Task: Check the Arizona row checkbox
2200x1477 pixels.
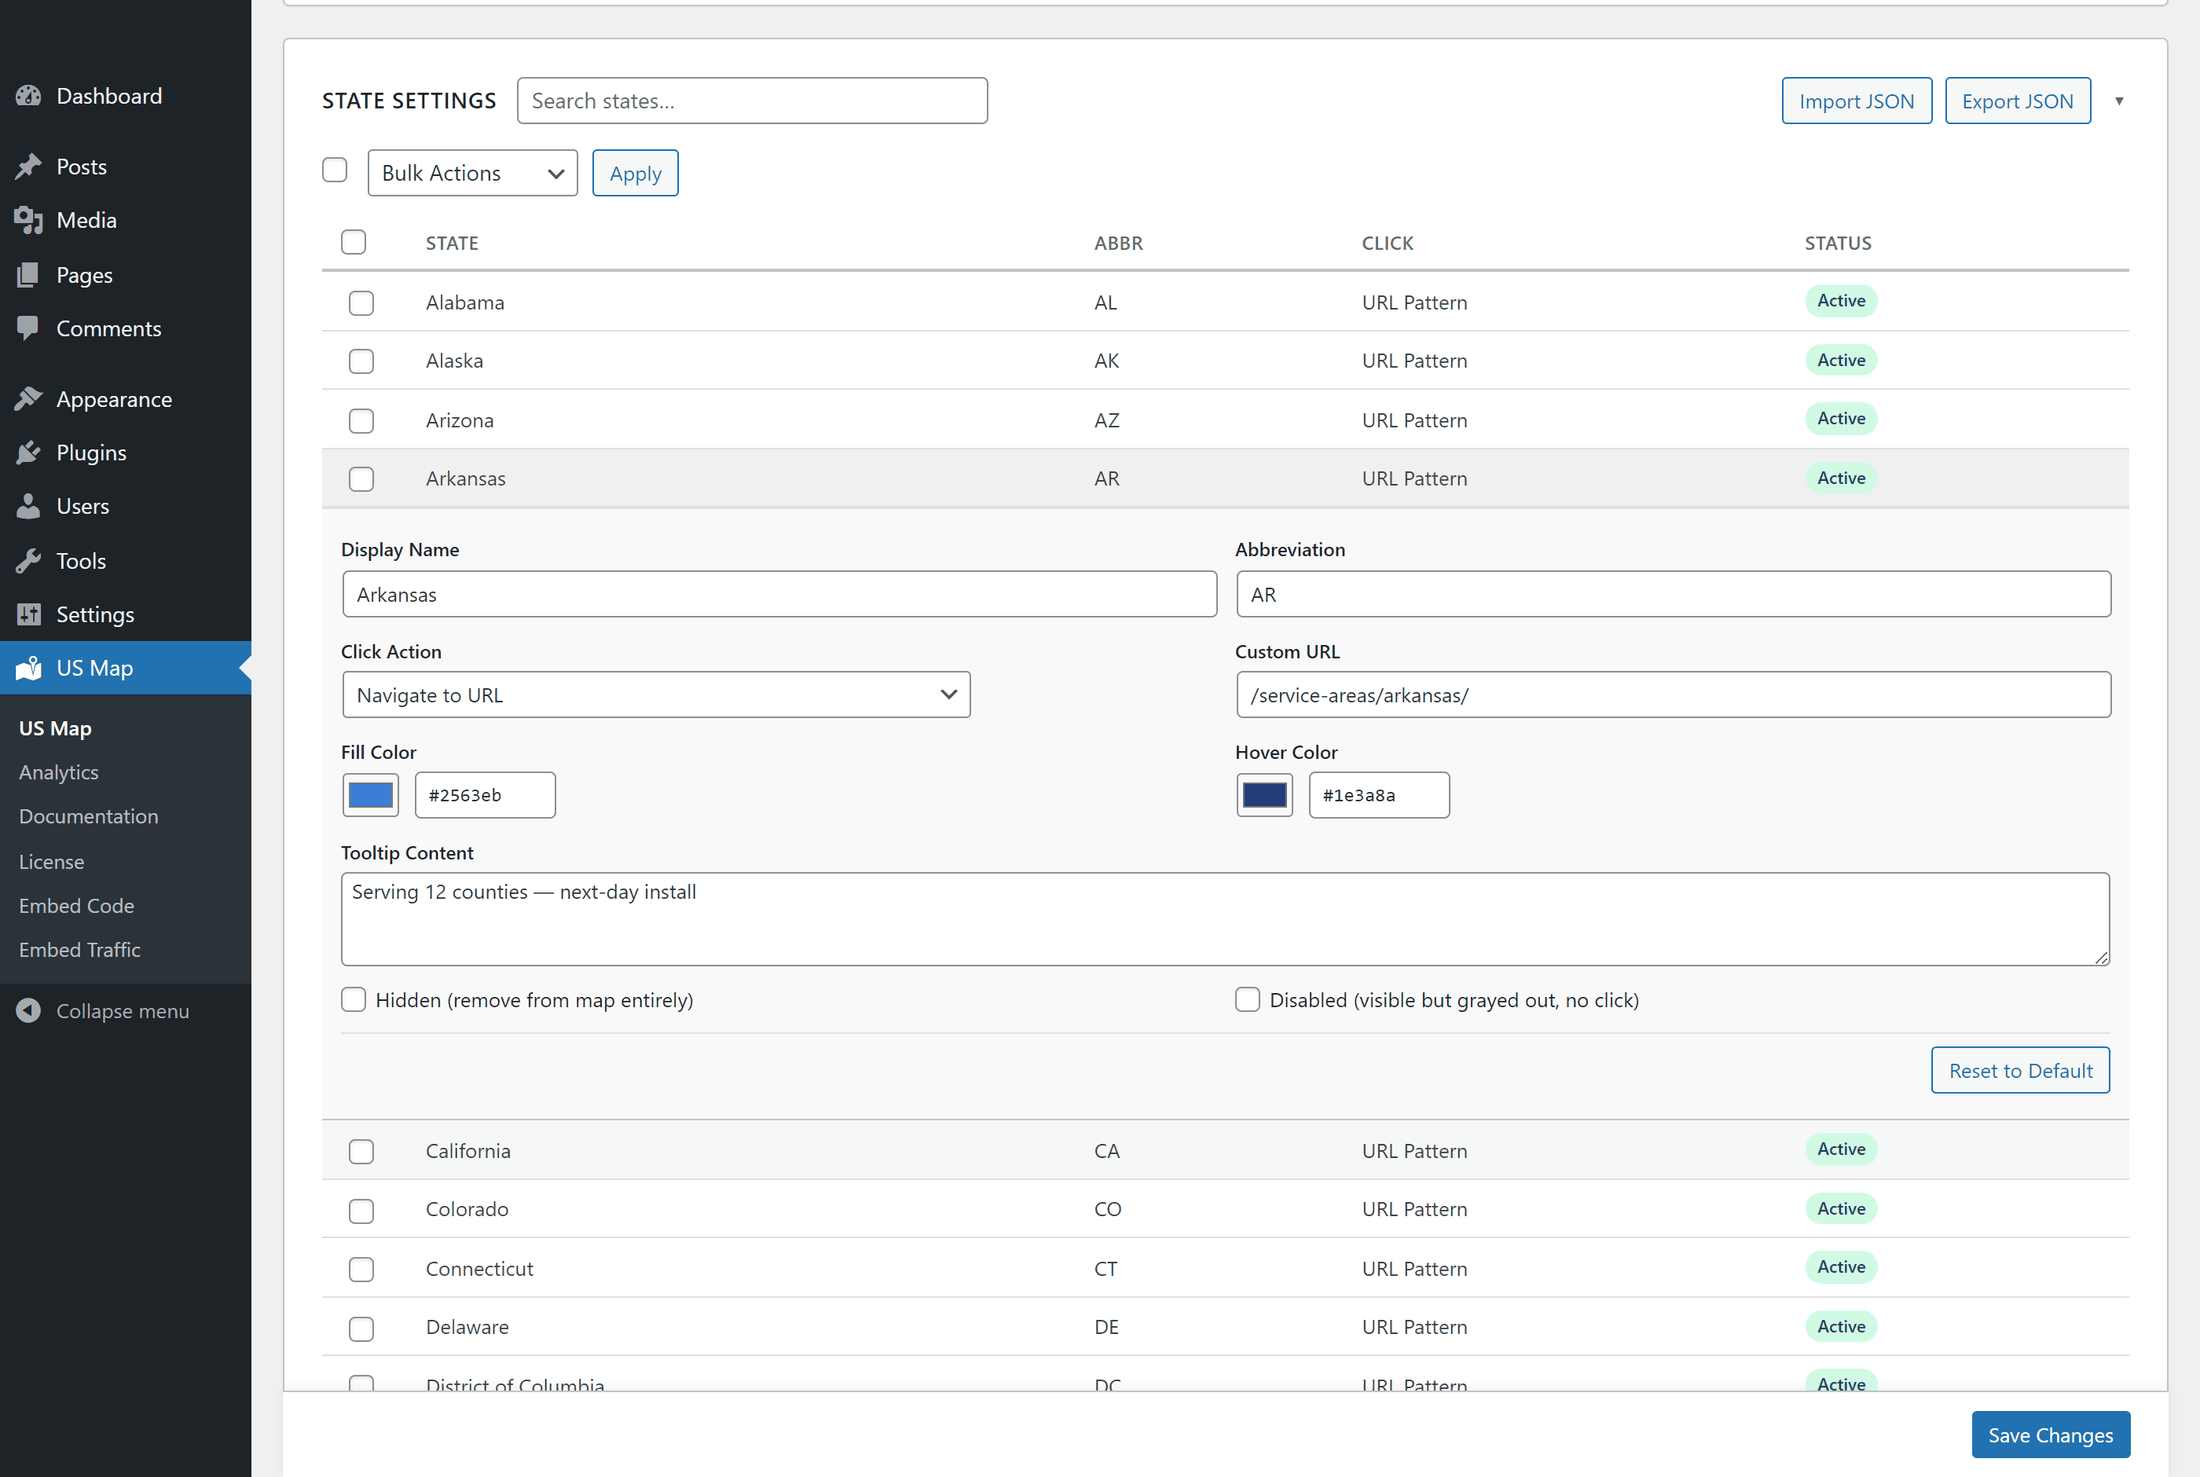Action: [362, 421]
